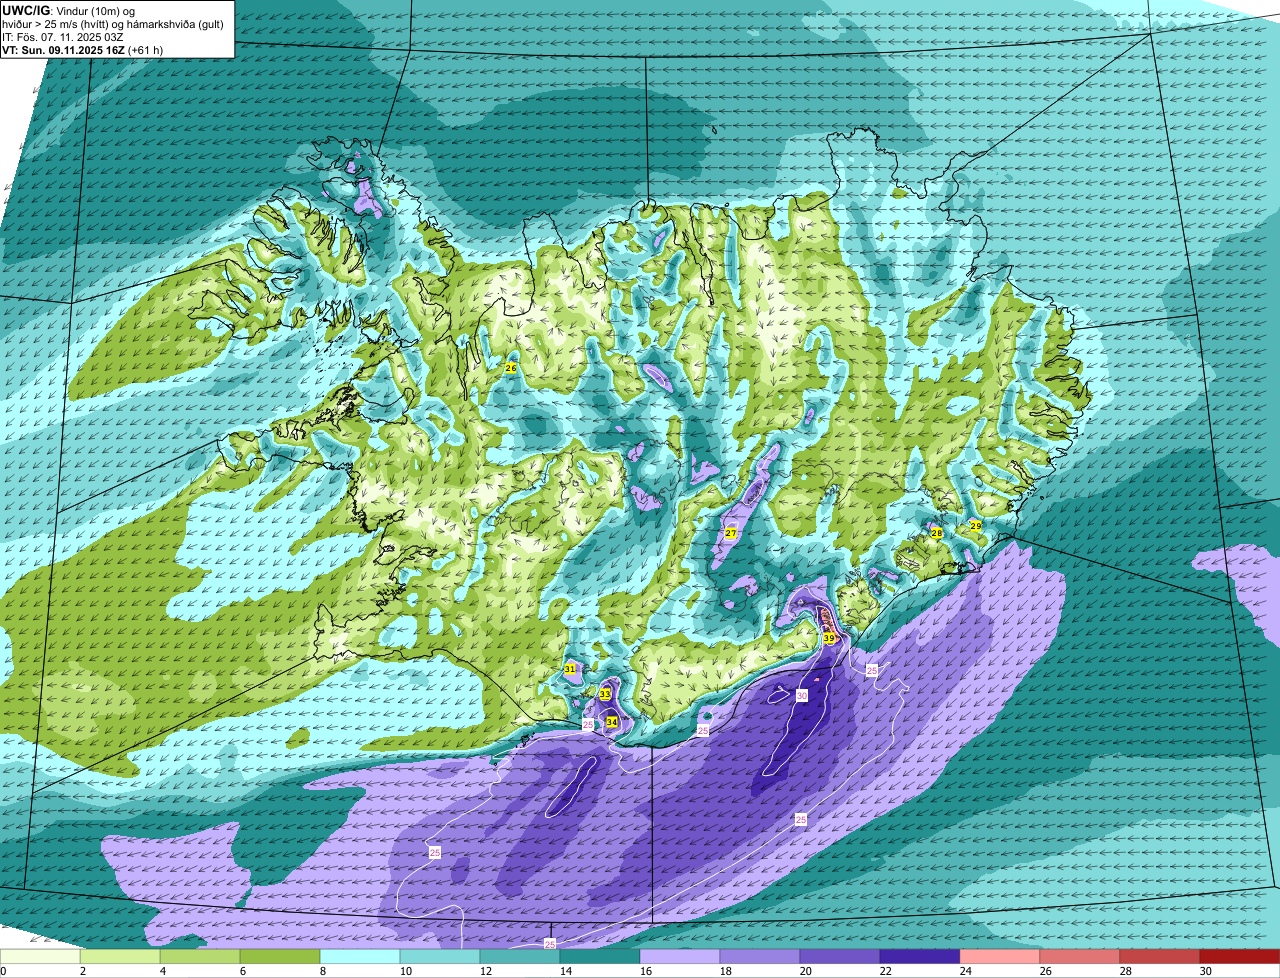The height and width of the screenshot is (978, 1280).
Task: Click the legend scale number 30
Action: tap(1206, 971)
